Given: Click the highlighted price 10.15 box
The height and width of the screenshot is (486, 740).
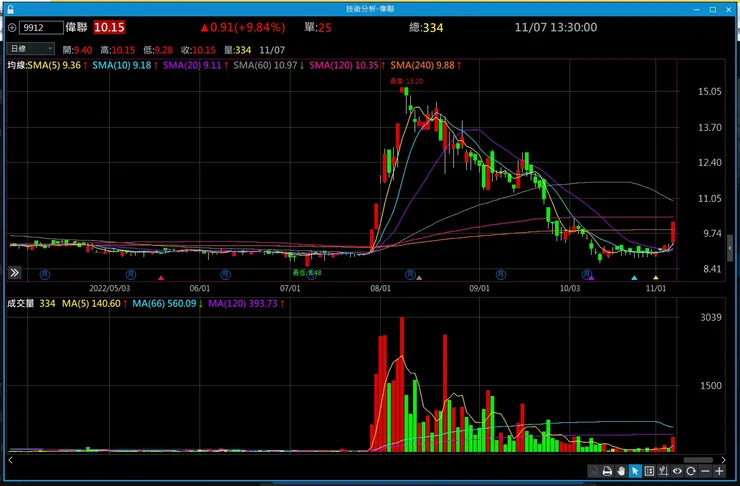Looking at the screenshot, I should (x=109, y=27).
